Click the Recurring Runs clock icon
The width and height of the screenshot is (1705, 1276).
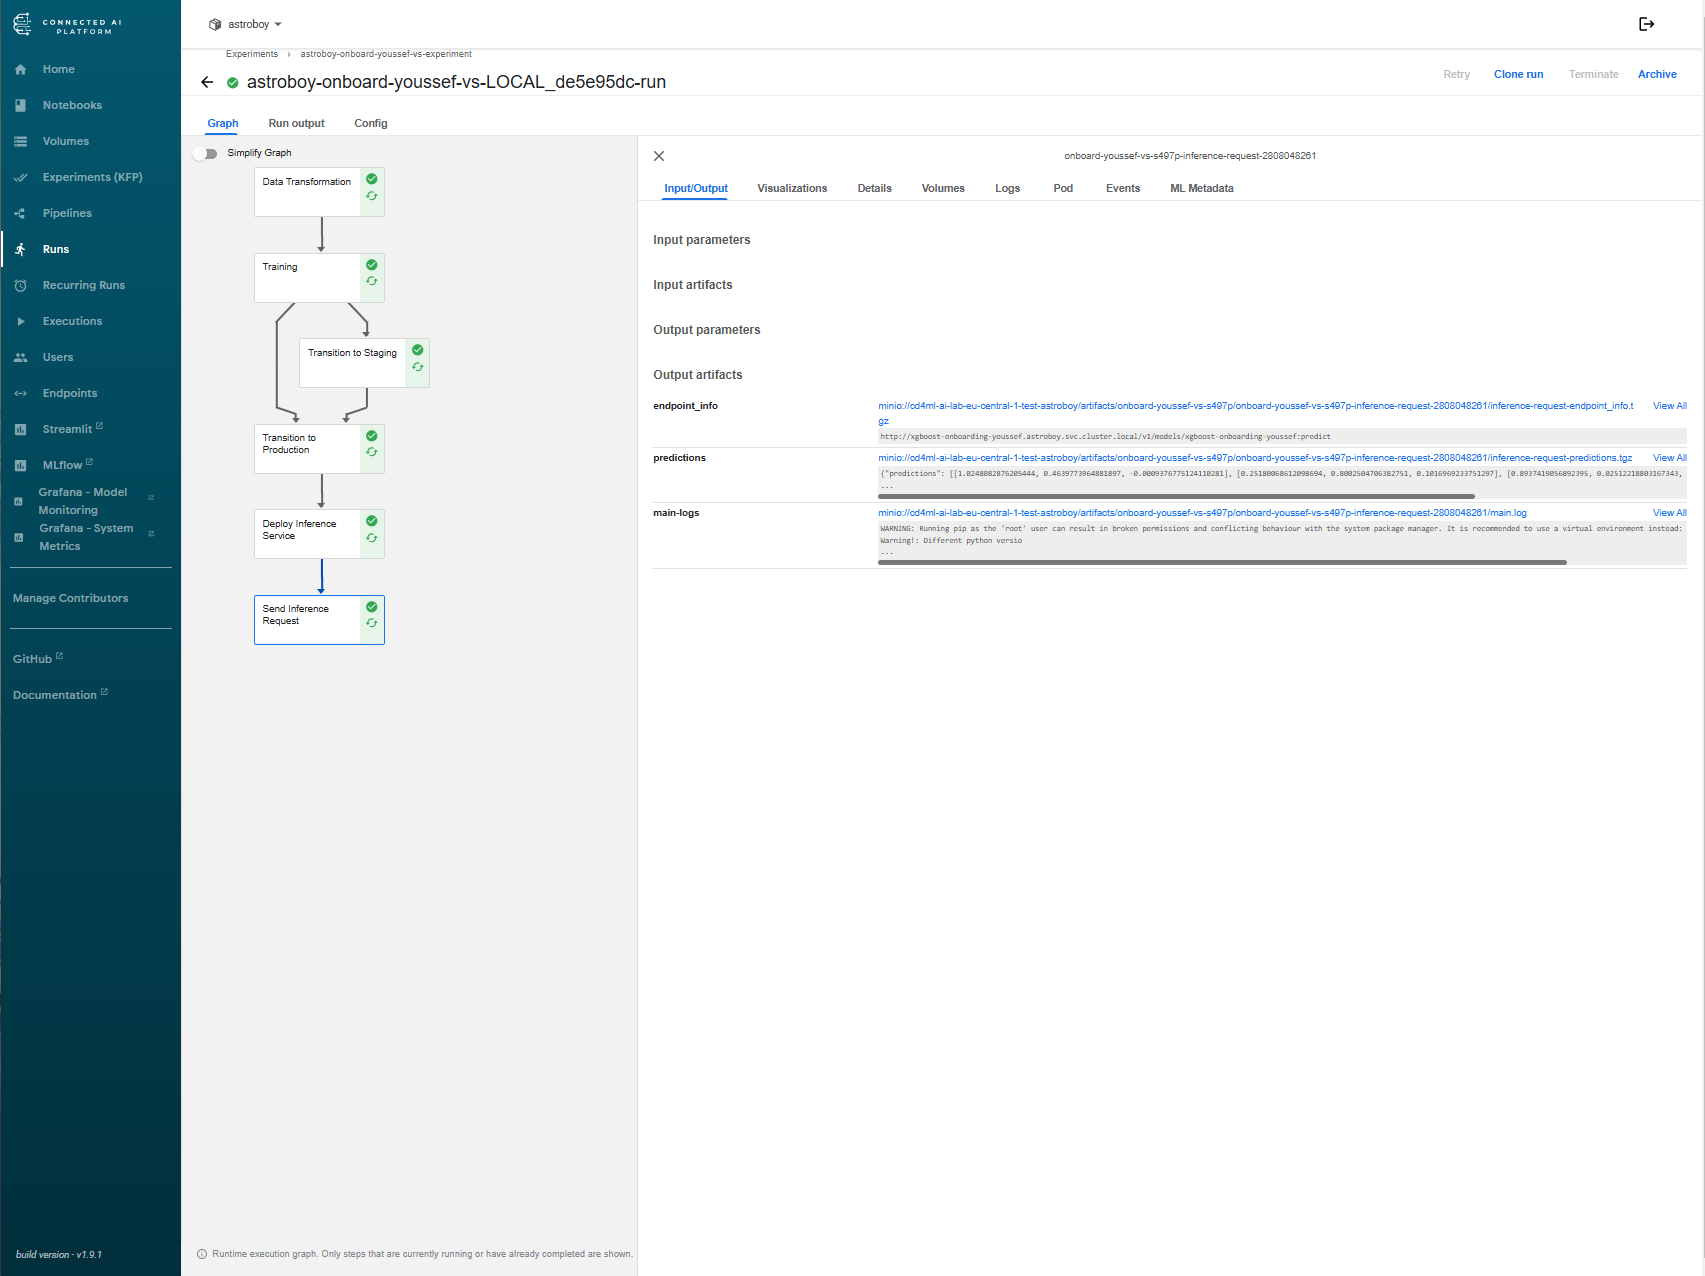coord(20,285)
